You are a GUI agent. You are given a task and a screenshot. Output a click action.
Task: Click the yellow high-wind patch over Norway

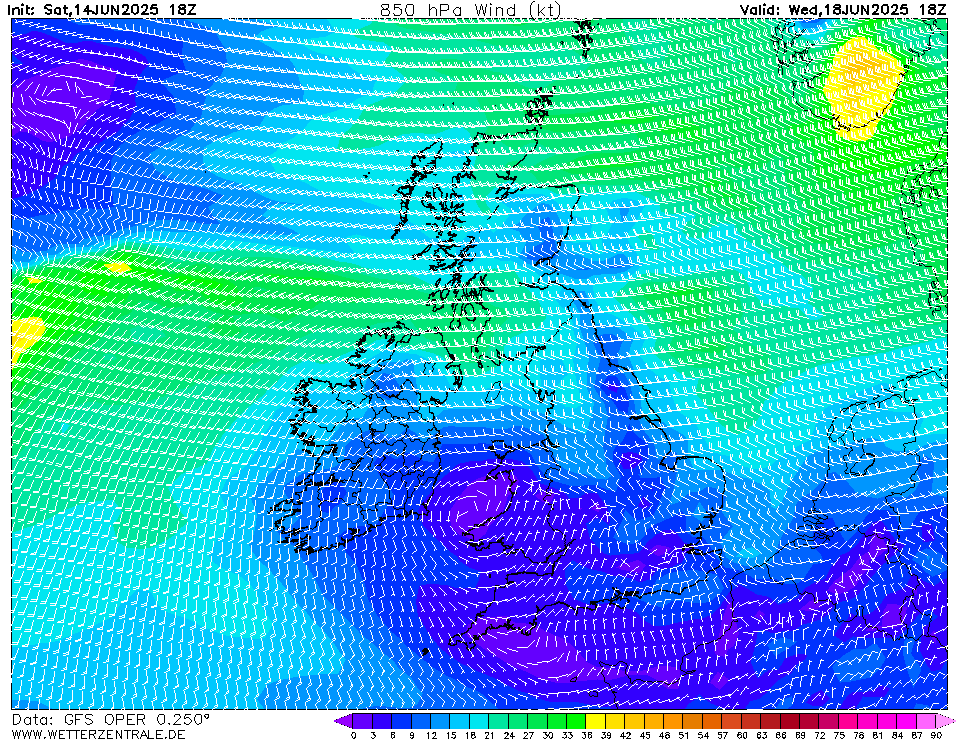[x=861, y=89]
